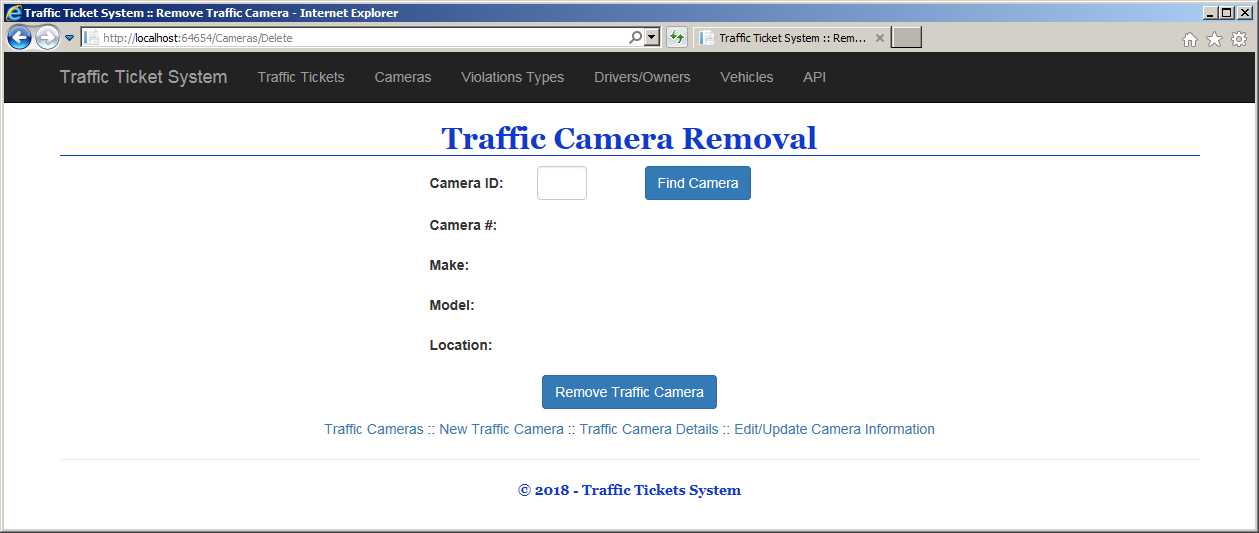The image size is (1259, 533).
Task: Open Traffic Tickets in navigation bar
Action: point(301,77)
